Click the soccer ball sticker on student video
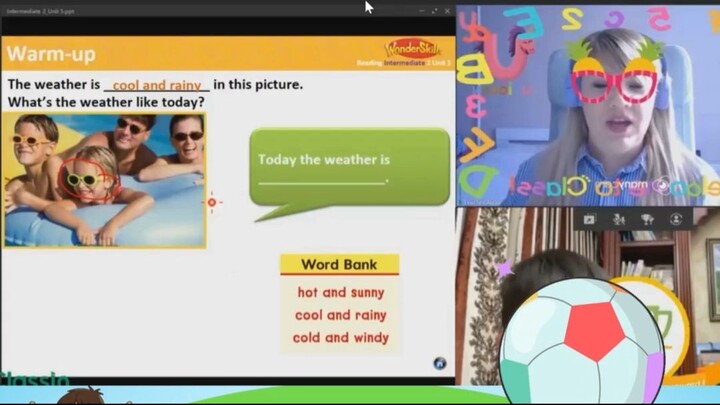The image size is (720, 405). click(x=581, y=342)
